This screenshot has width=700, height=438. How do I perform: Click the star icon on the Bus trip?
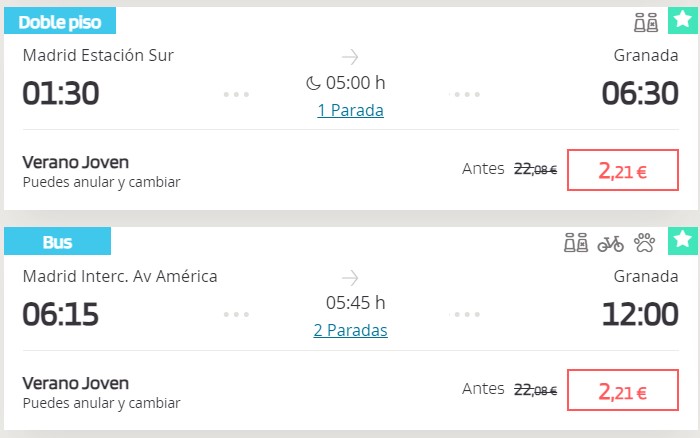click(x=683, y=241)
